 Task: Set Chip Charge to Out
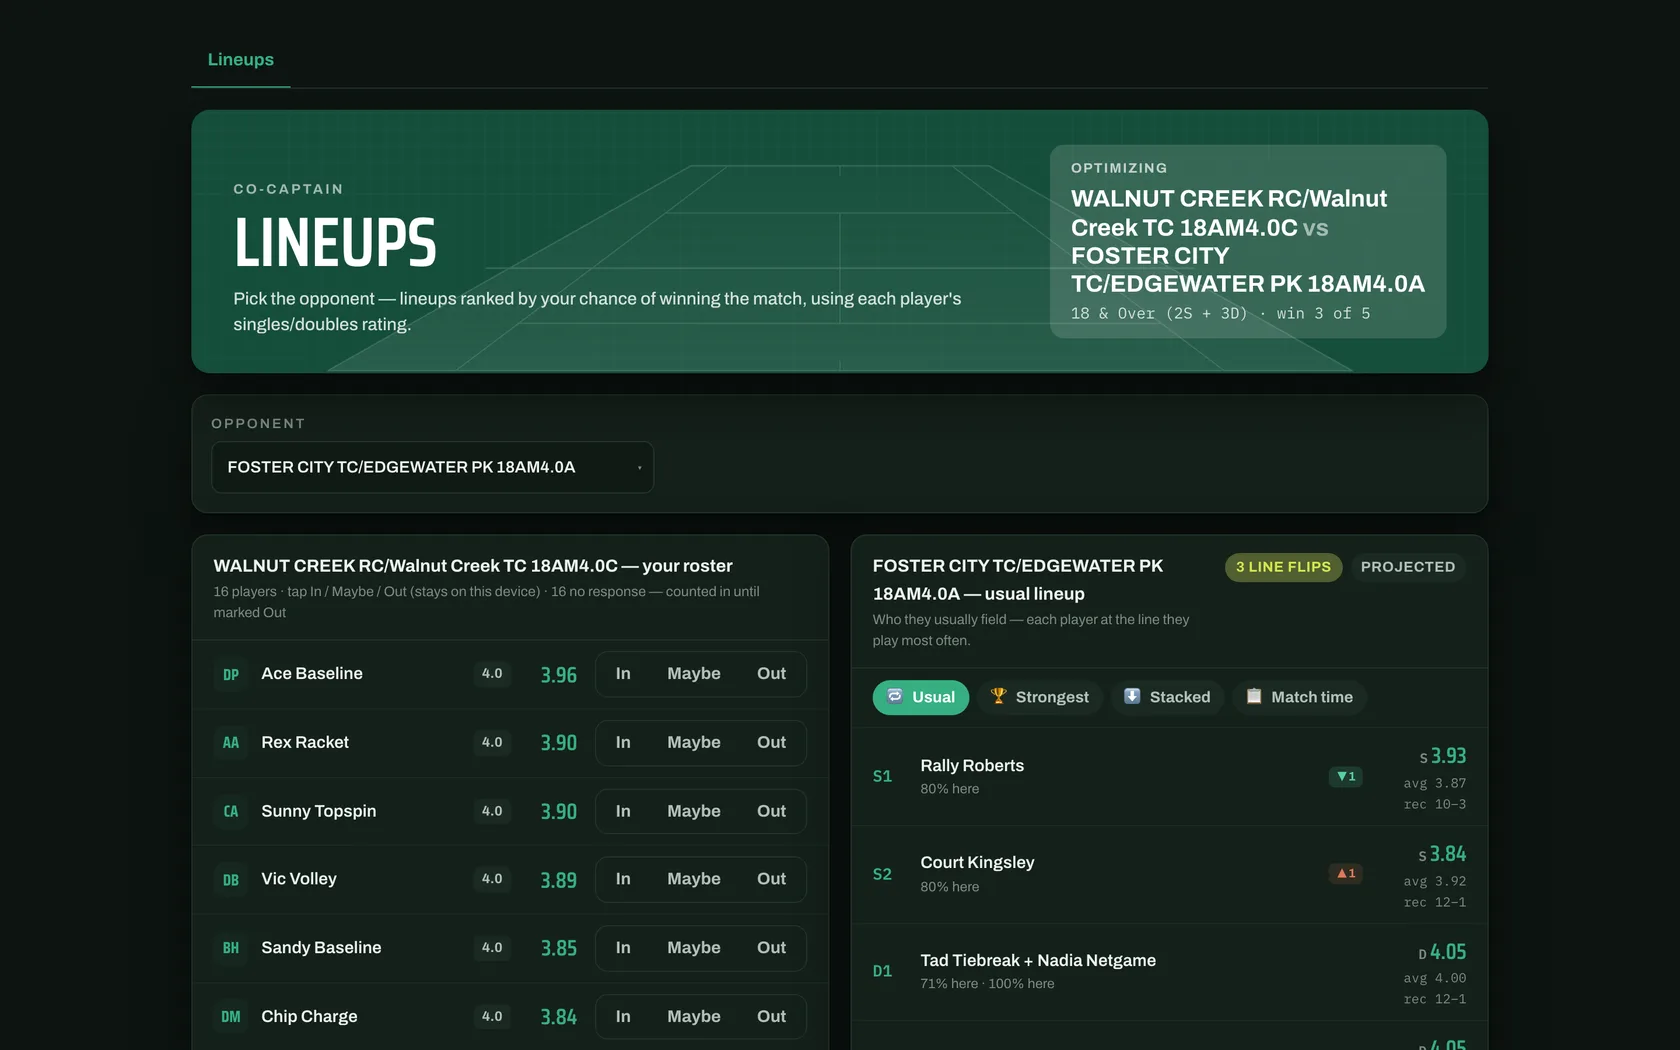(771, 1017)
